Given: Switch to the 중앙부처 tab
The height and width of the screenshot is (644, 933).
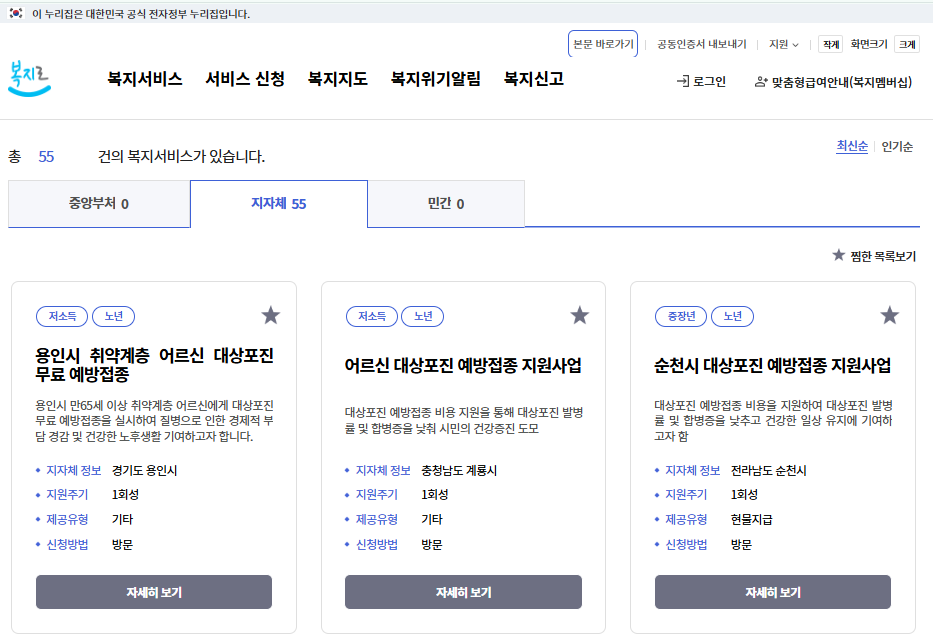Looking at the screenshot, I should click(99, 203).
